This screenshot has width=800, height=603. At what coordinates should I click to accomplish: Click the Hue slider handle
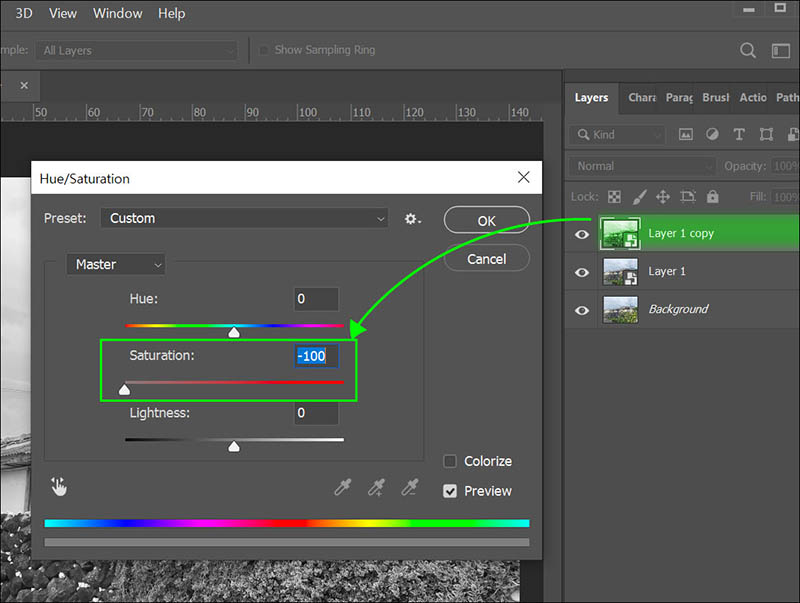pyautogui.click(x=234, y=333)
